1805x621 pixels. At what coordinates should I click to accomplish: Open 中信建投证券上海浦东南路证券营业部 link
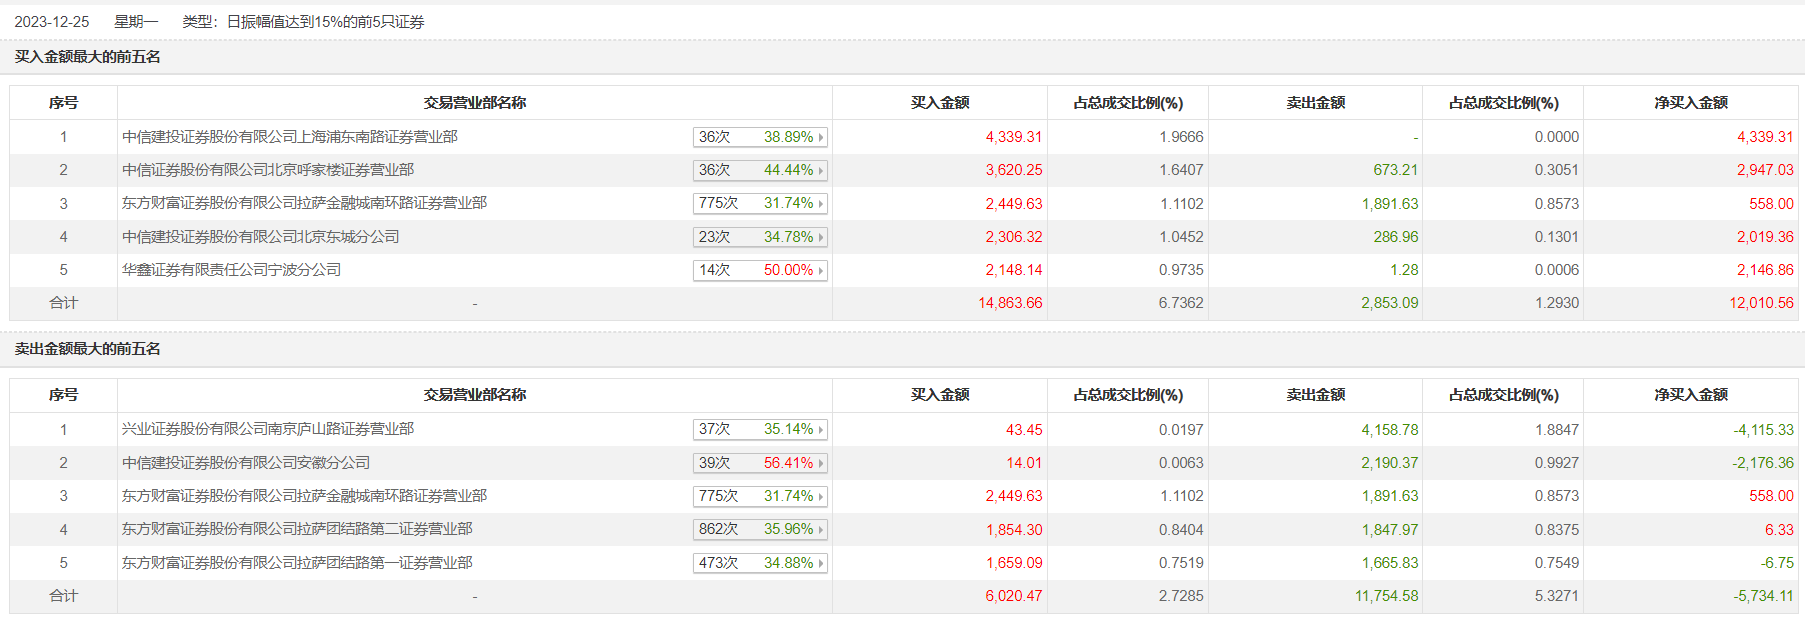290,137
